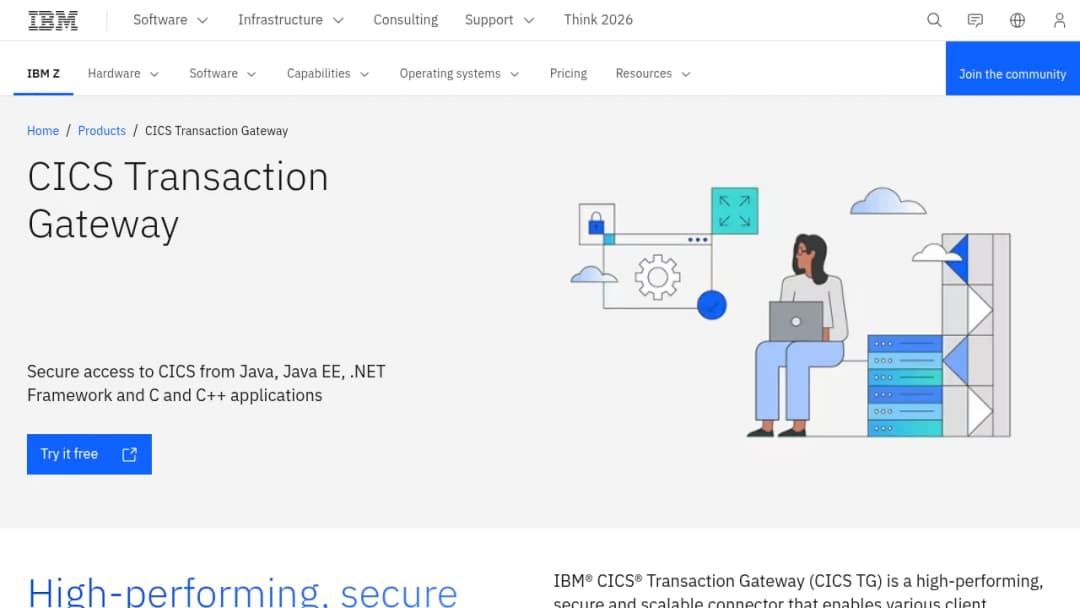
Task: Click the High-performing, secure heading
Action: [x=242, y=591]
